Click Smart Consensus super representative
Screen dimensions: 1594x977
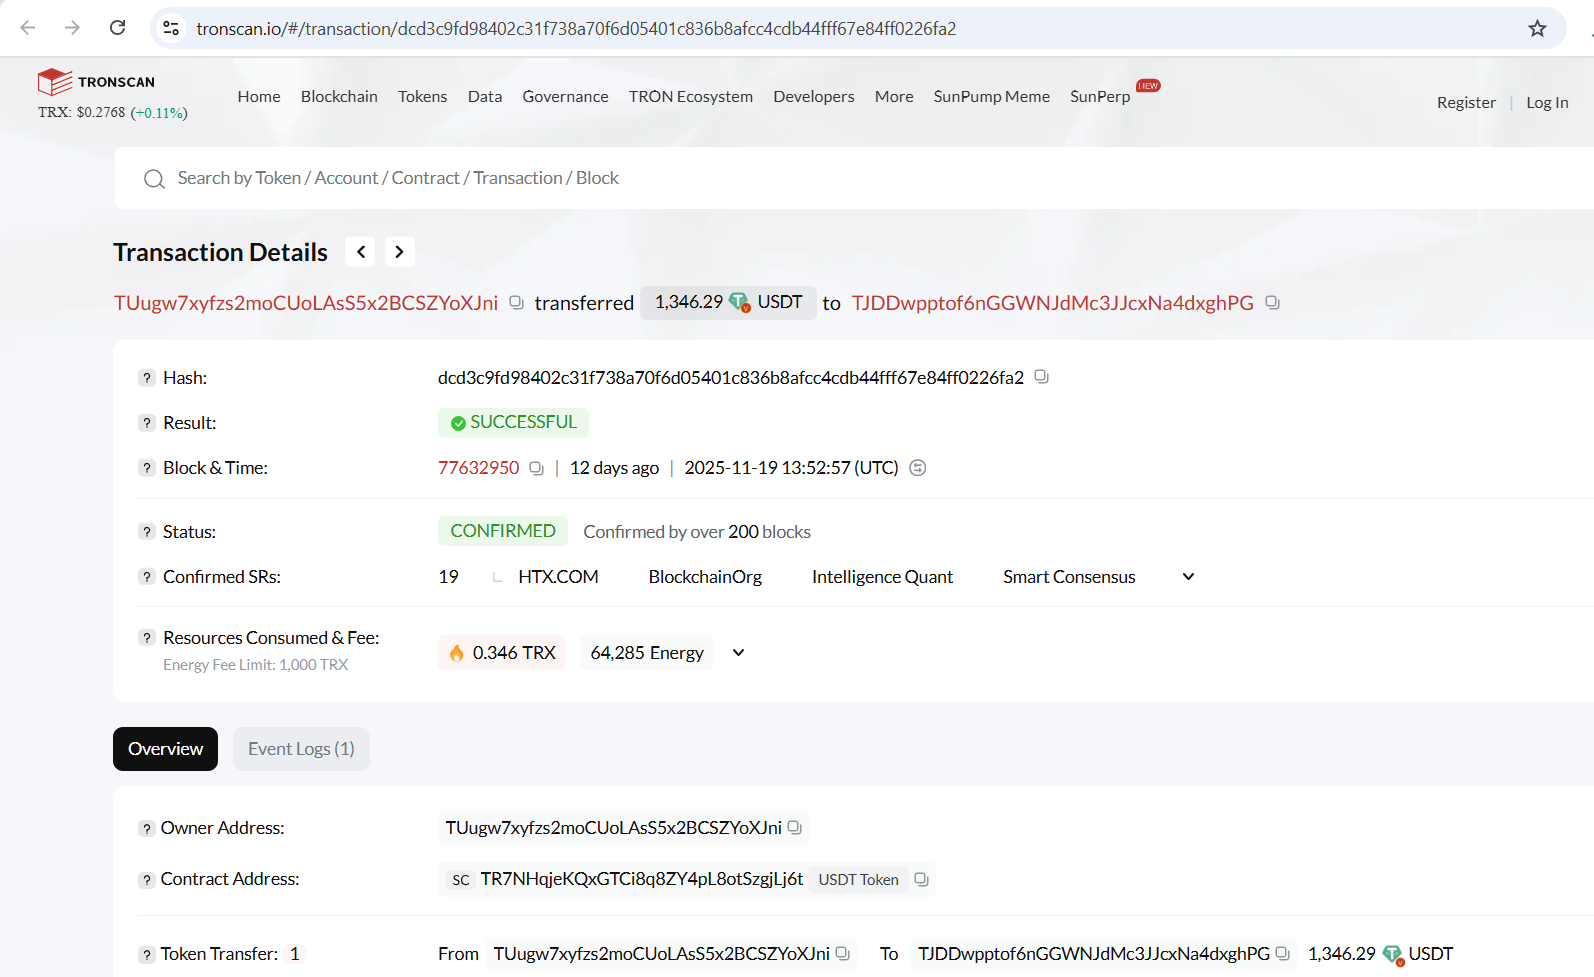(x=1069, y=577)
